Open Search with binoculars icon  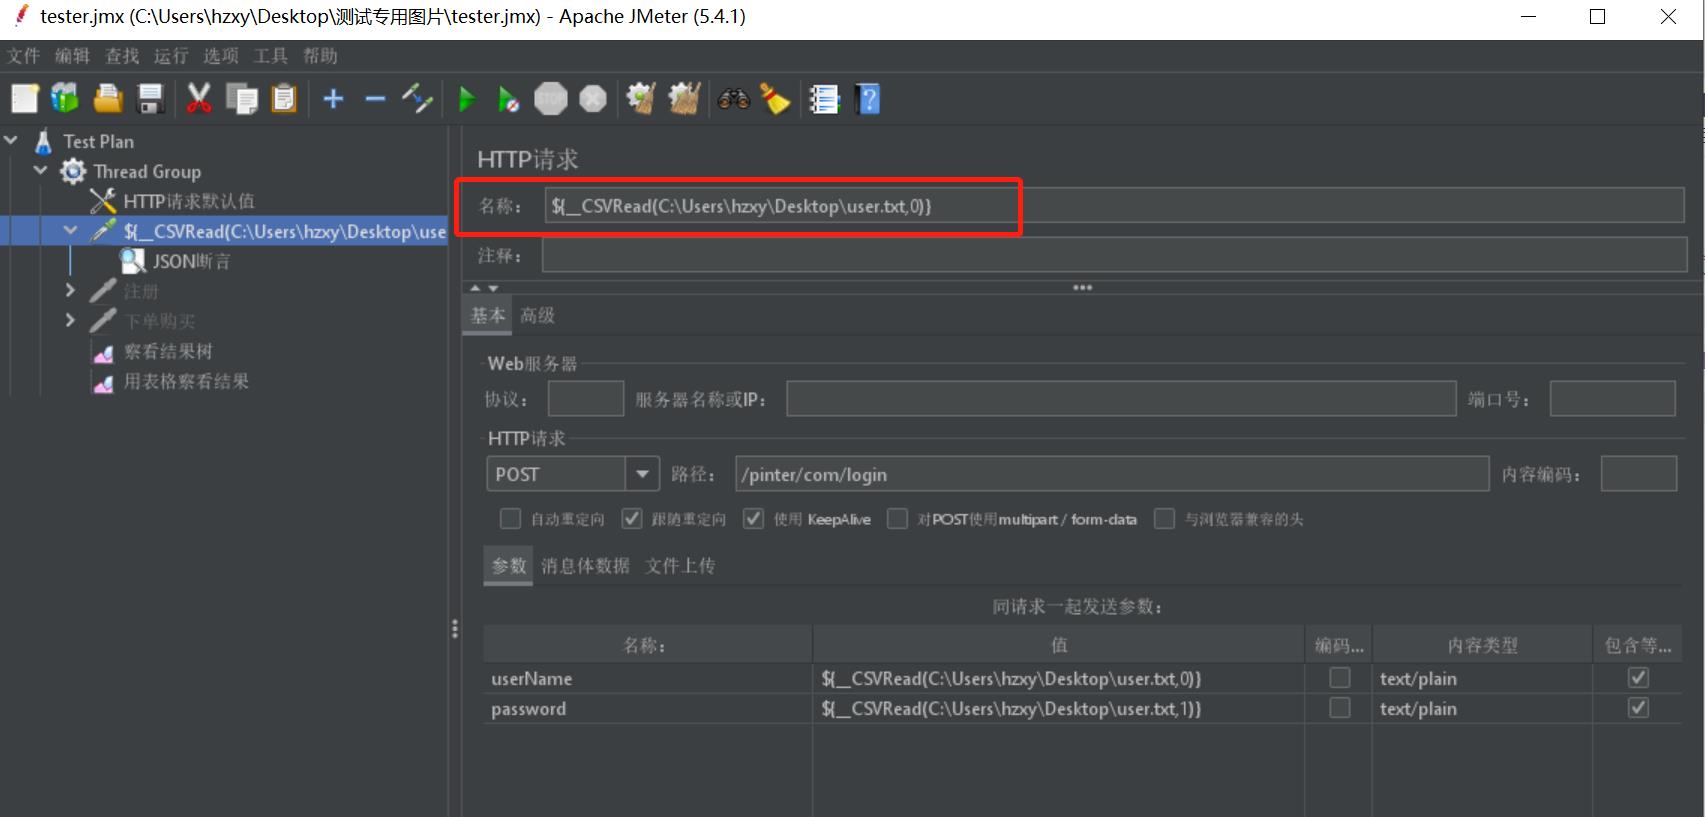click(733, 99)
